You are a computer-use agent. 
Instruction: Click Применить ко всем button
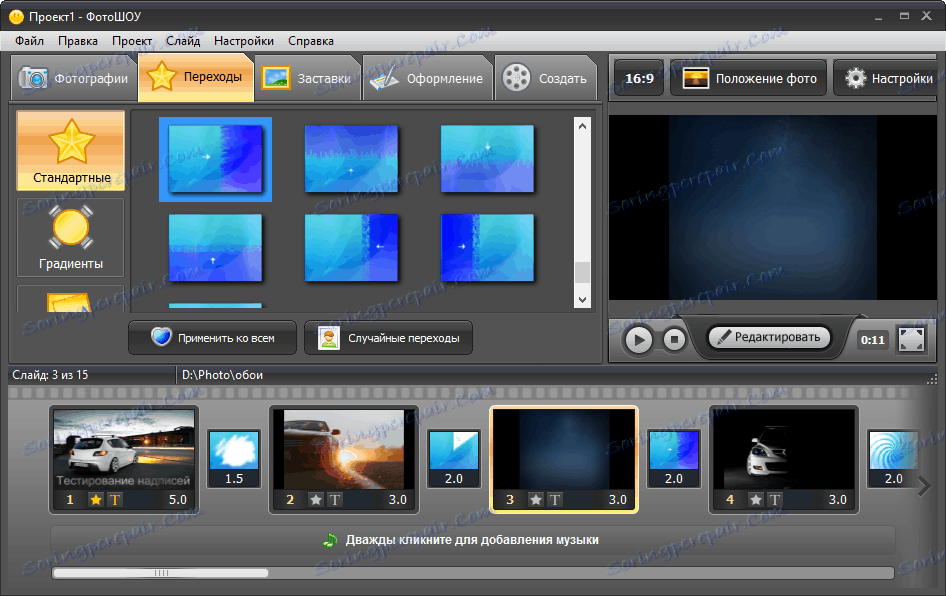pyautogui.click(x=212, y=338)
